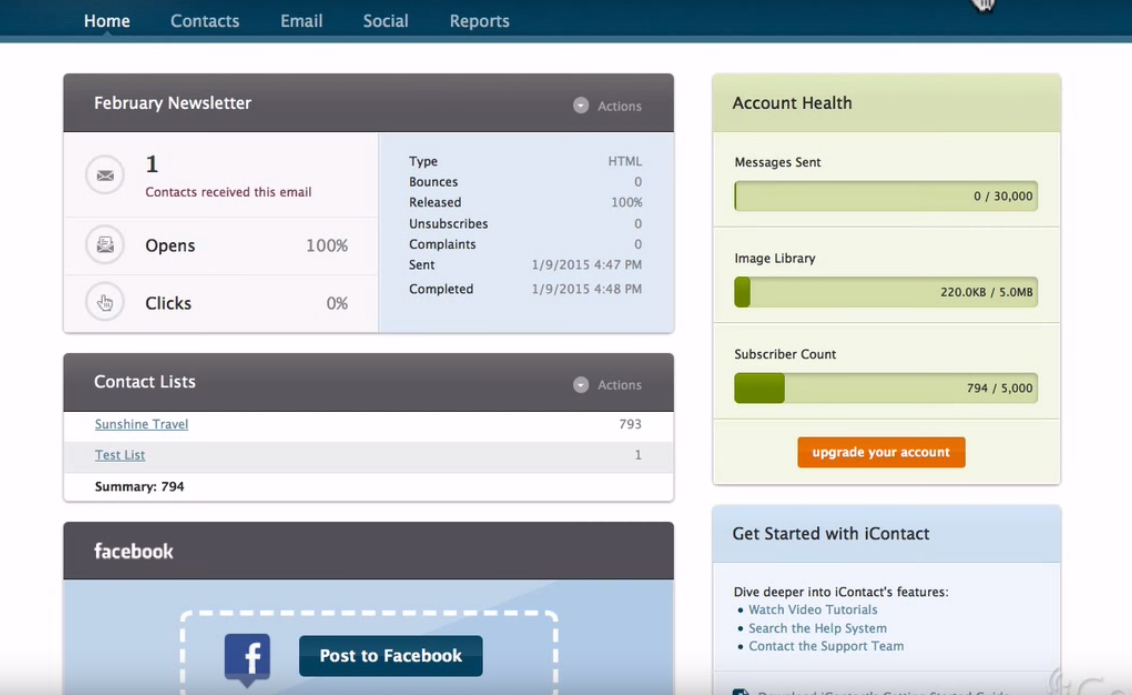Click the Completed date 1/9/2015 4:48 PM
This screenshot has height=695, width=1132.
coord(586,289)
